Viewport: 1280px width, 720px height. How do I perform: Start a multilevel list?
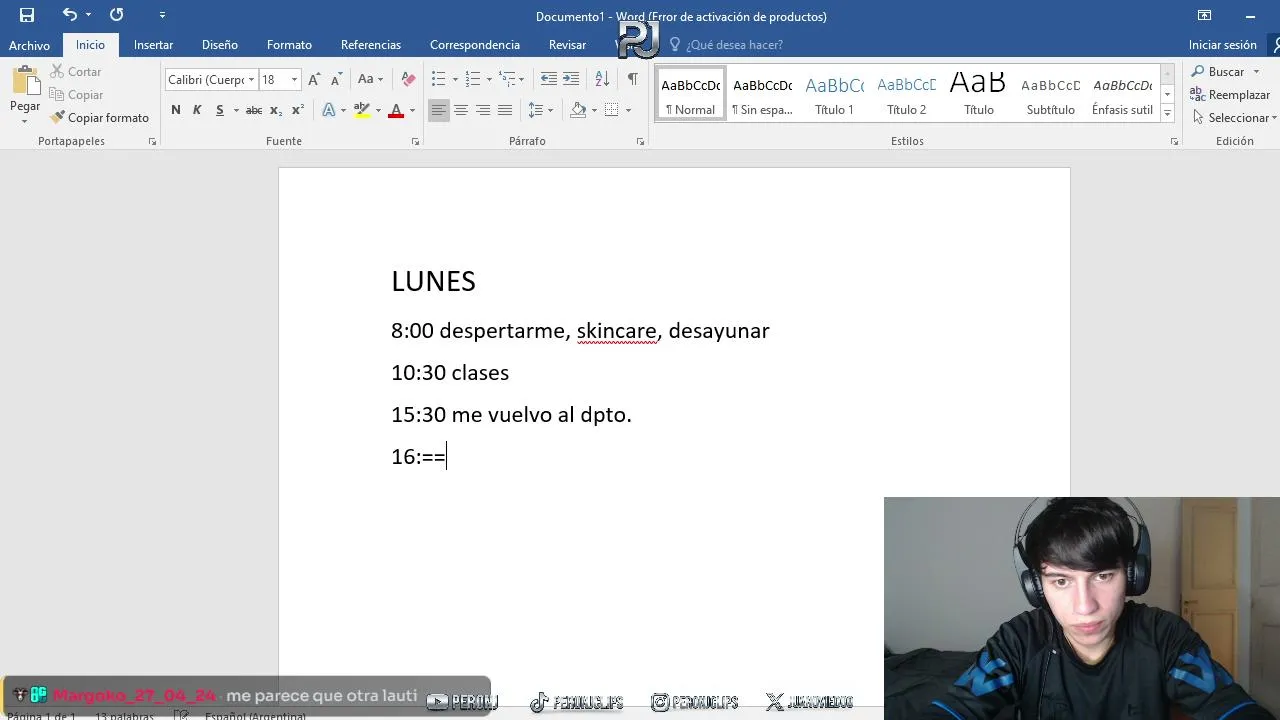[508, 80]
